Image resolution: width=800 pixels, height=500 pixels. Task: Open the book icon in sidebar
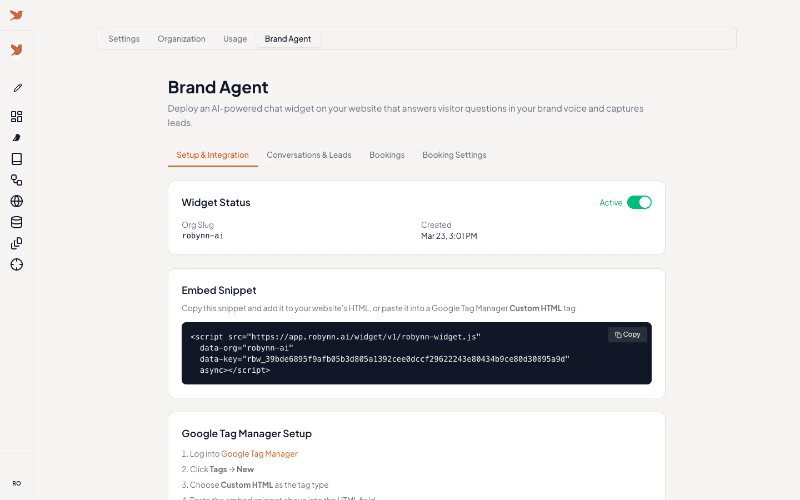(x=16, y=159)
